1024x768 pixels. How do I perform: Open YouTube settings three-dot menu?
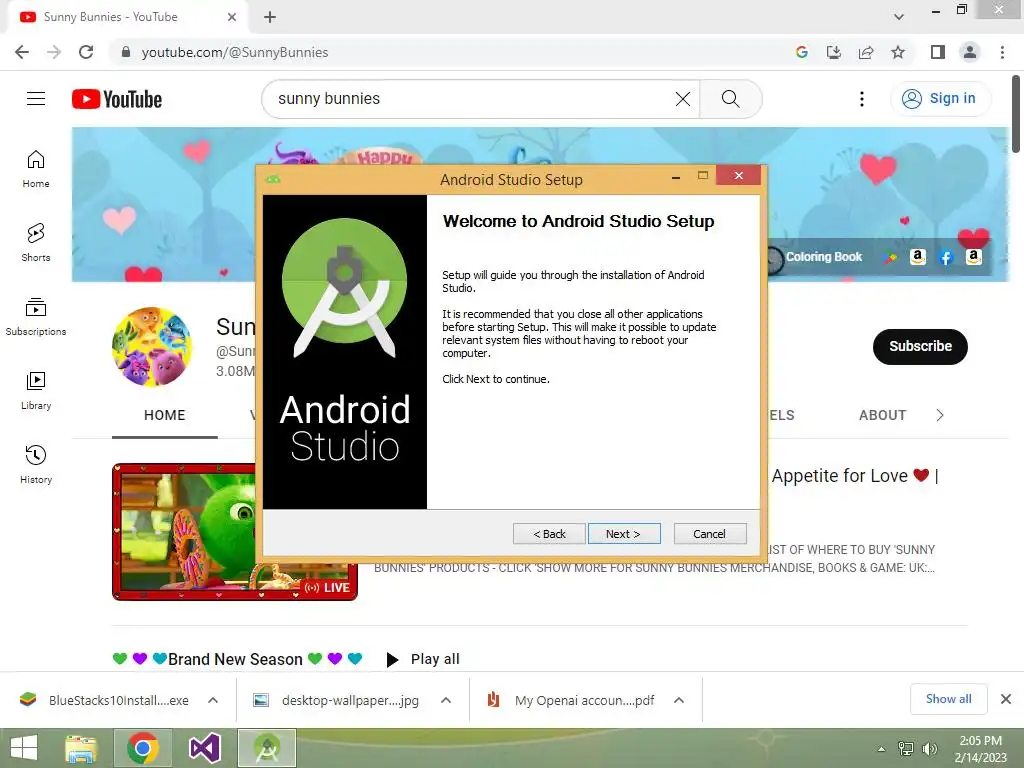tap(862, 99)
